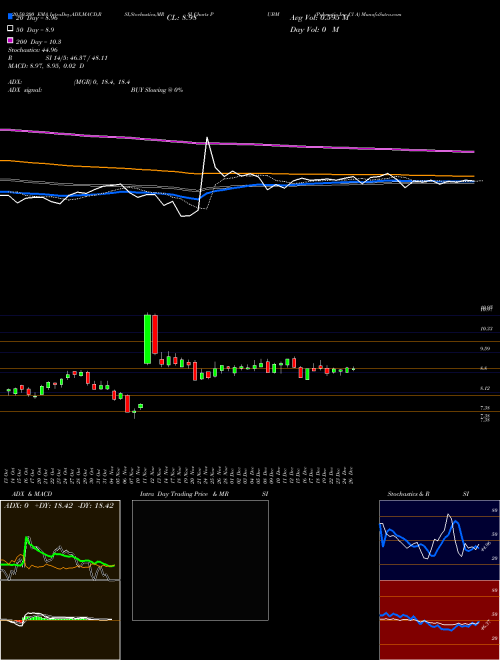Screen dimensions: 500x660
Task: Click the tall red candlestick beside the green one
Action: [x=155, y=334]
